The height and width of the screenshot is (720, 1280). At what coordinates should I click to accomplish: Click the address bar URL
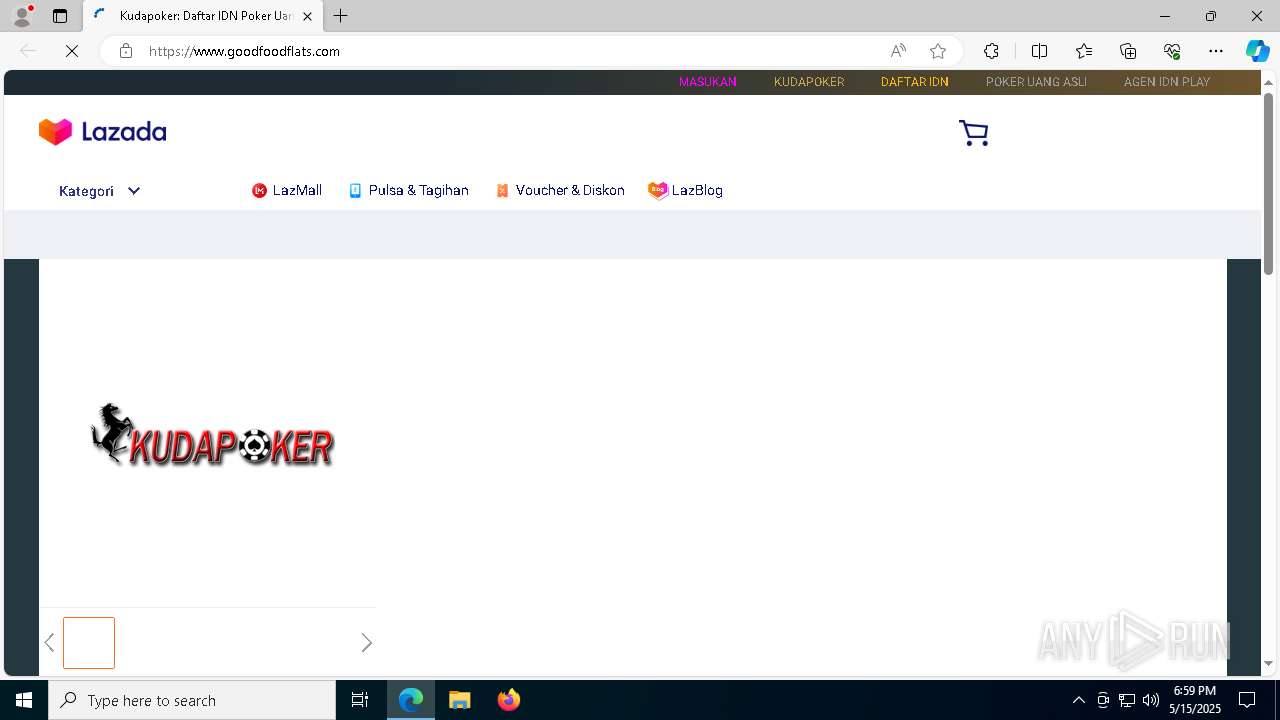tap(244, 51)
